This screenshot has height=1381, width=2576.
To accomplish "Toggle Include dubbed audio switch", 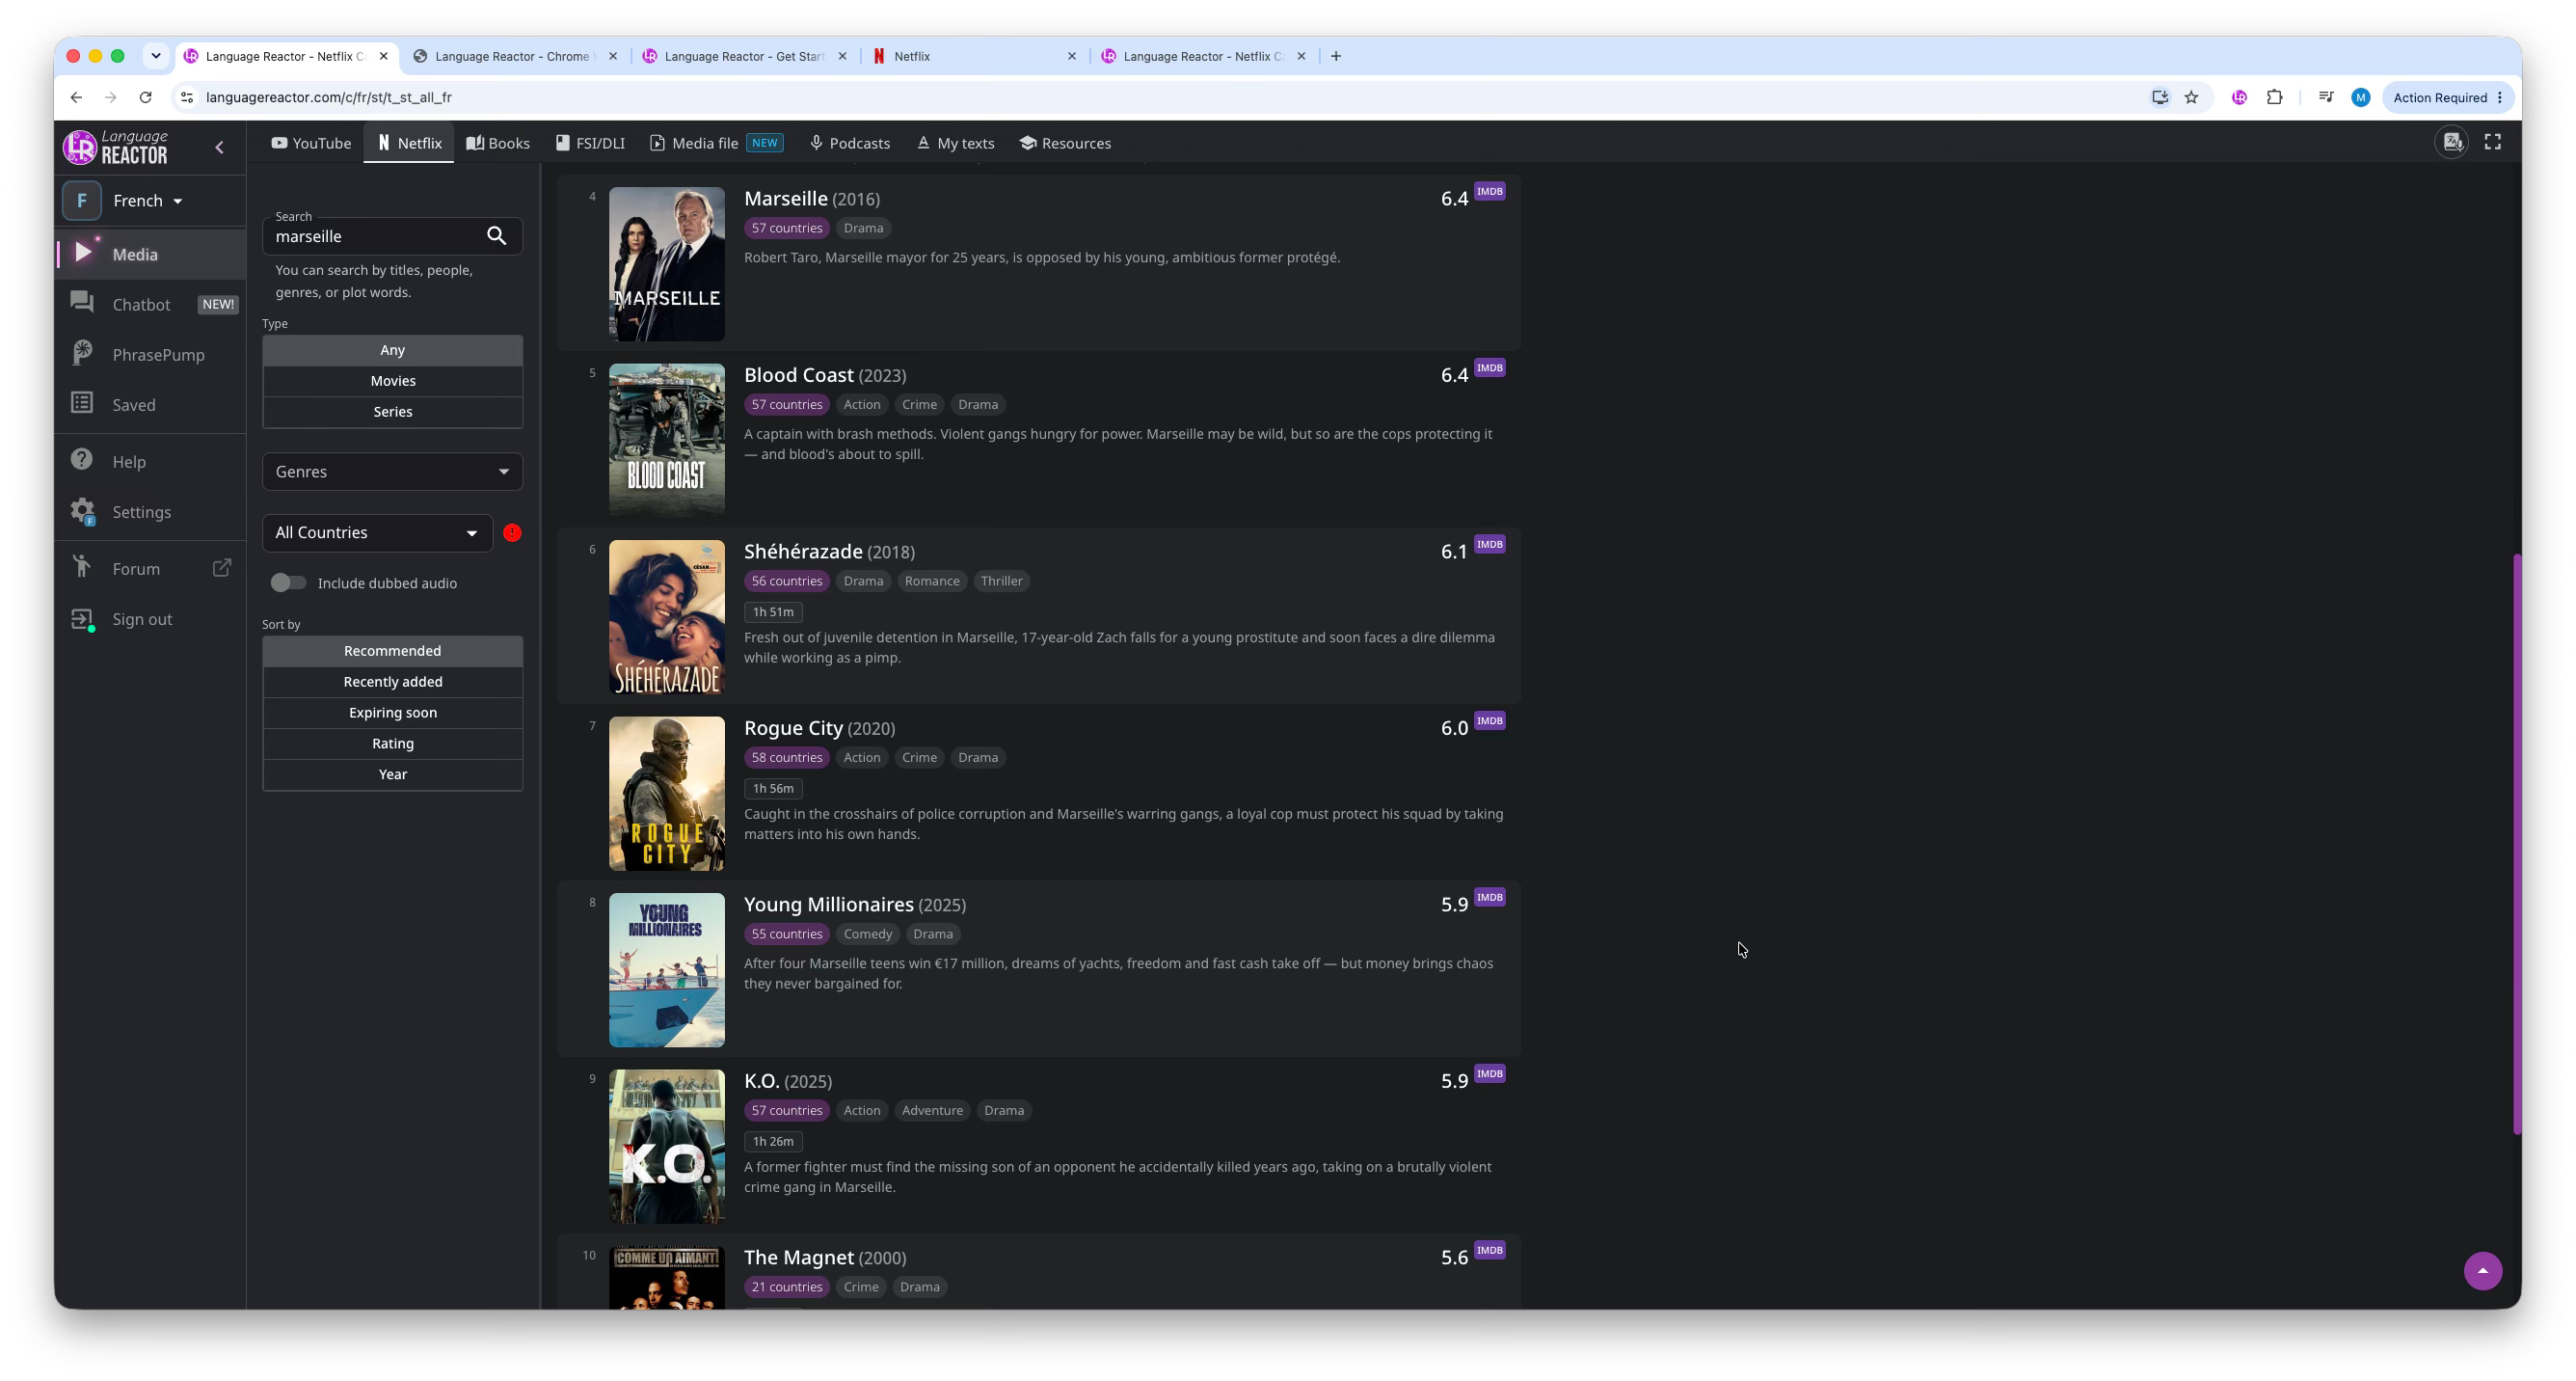I will [x=288, y=583].
